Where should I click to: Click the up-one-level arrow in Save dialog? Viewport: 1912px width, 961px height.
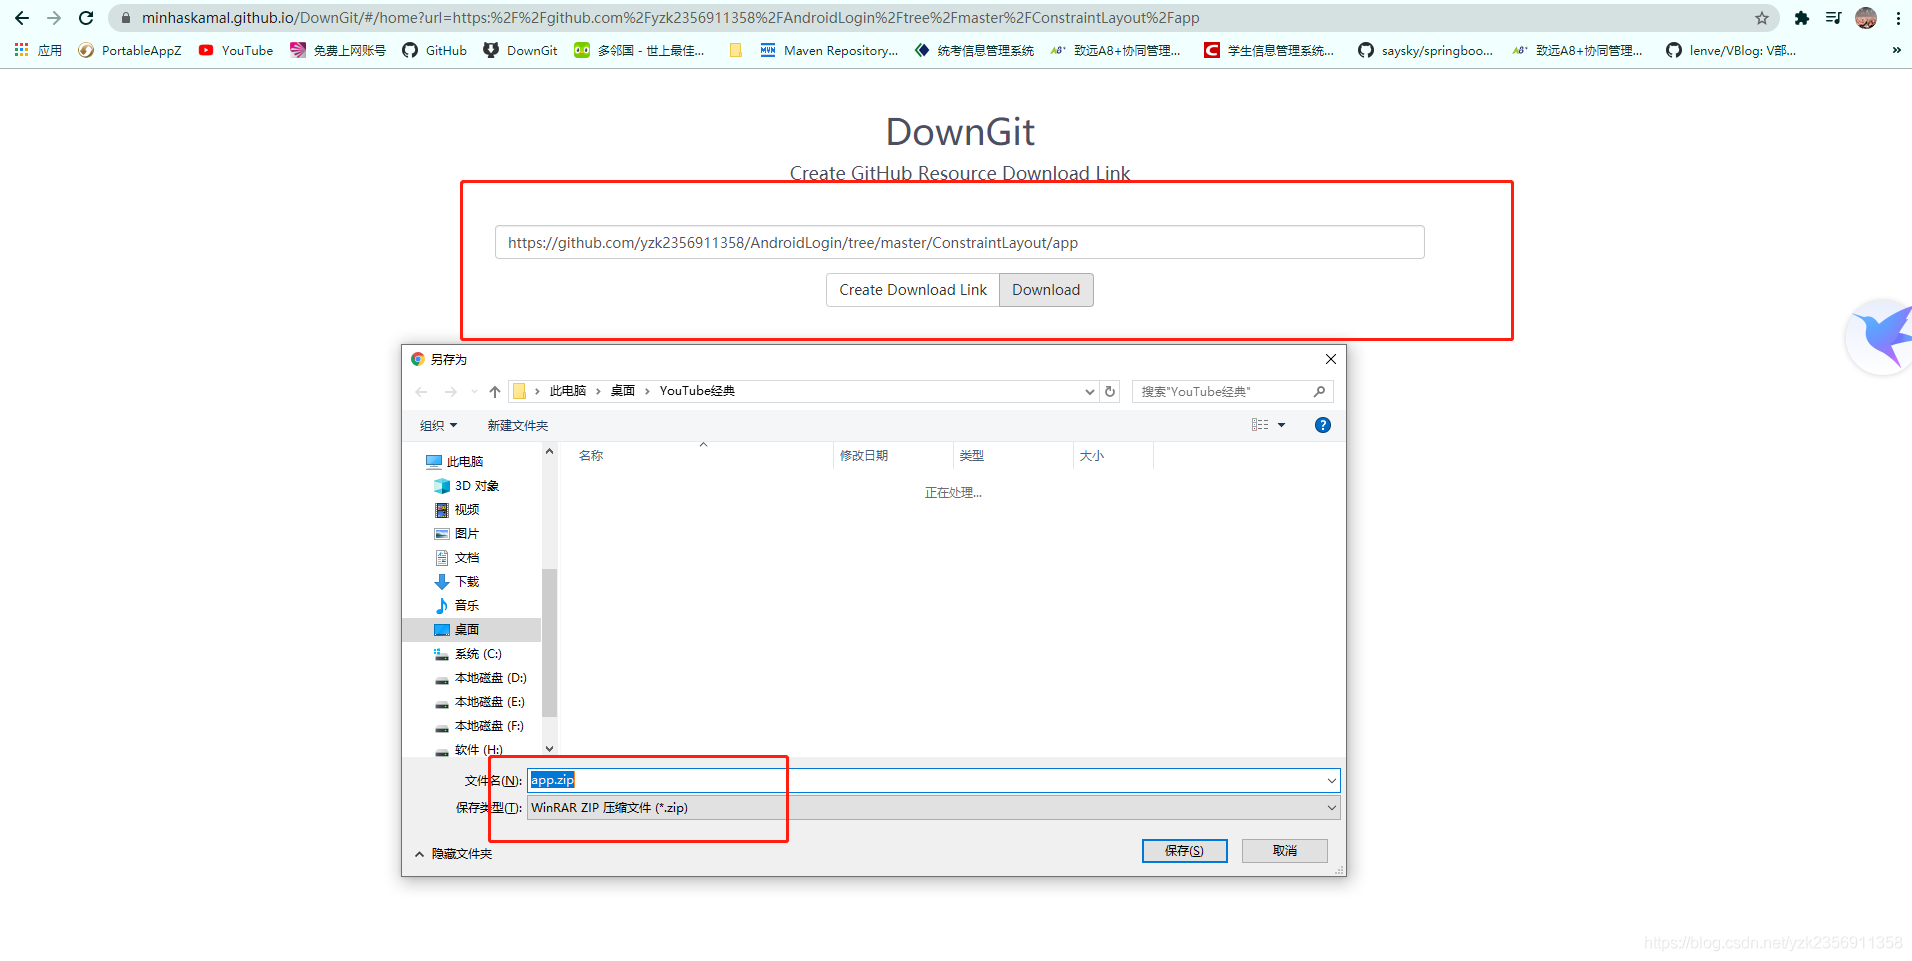coord(494,391)
